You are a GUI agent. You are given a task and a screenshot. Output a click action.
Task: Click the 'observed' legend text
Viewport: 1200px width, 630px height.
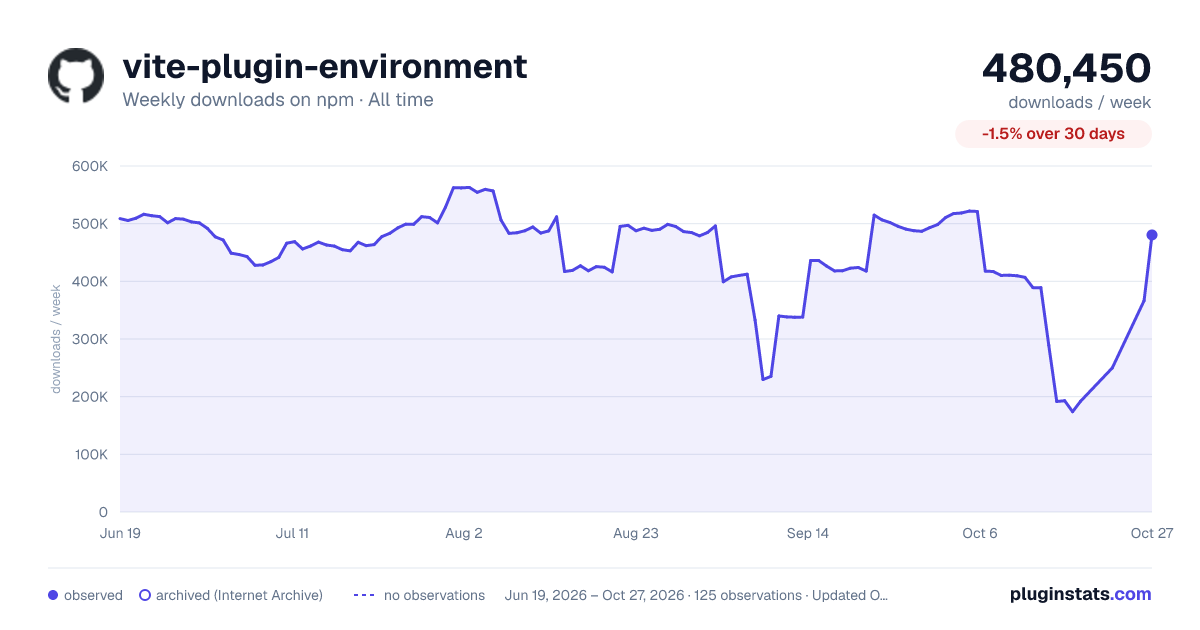pos(93,595)
